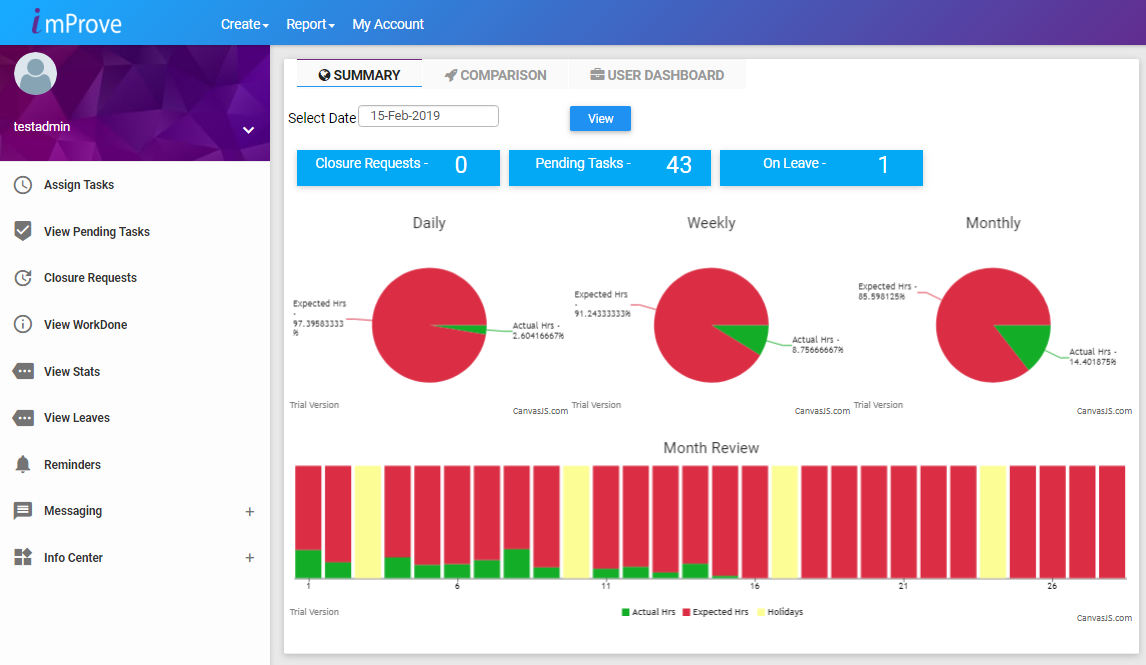Click the Reminders bell icon

click(x=23, y=464)
